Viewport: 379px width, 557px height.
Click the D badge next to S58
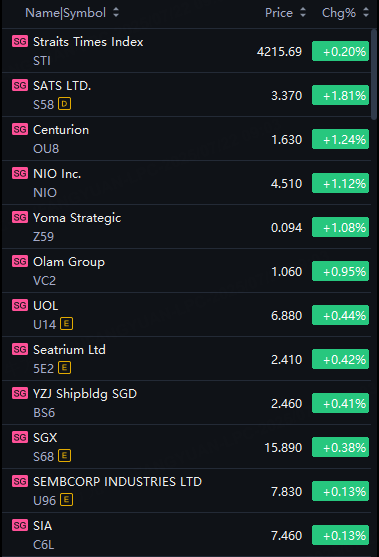[x=64, y=104]
